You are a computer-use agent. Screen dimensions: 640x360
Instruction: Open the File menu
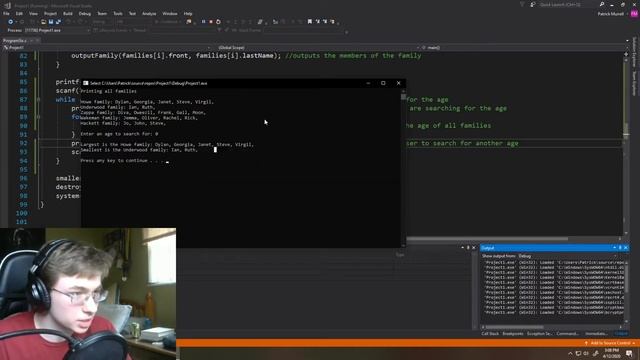point(6,13)
